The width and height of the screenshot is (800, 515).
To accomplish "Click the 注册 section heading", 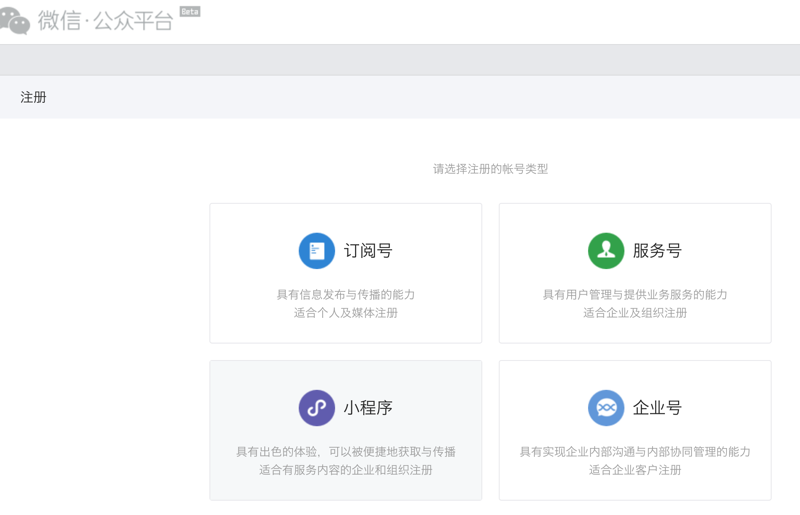I will 33,97.
